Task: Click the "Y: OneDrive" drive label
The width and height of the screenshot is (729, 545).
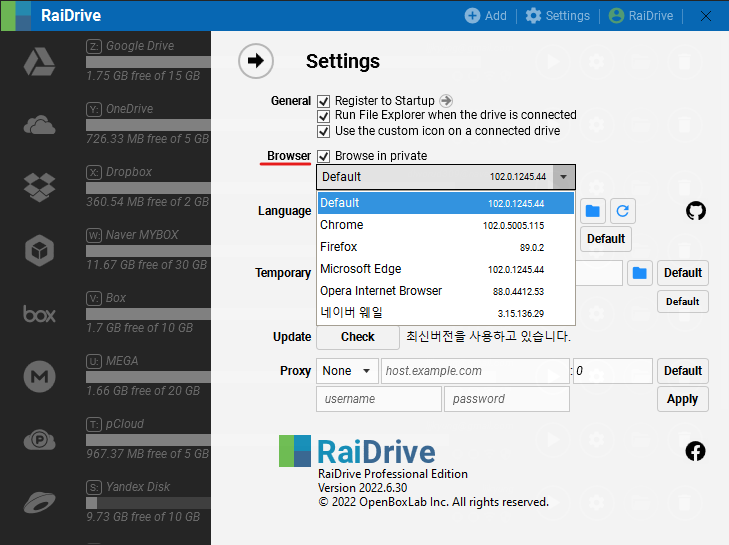Action: pyautogui.click(x=119, y=109)
